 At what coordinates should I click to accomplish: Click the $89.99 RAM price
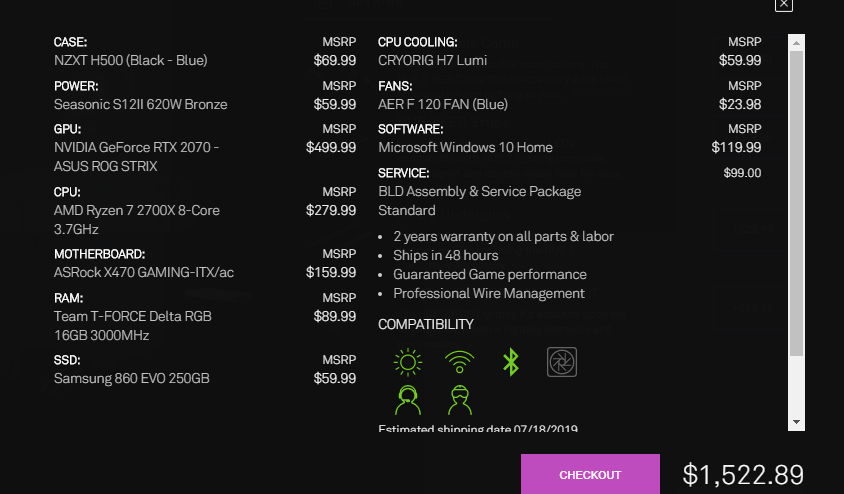[335, 316]
